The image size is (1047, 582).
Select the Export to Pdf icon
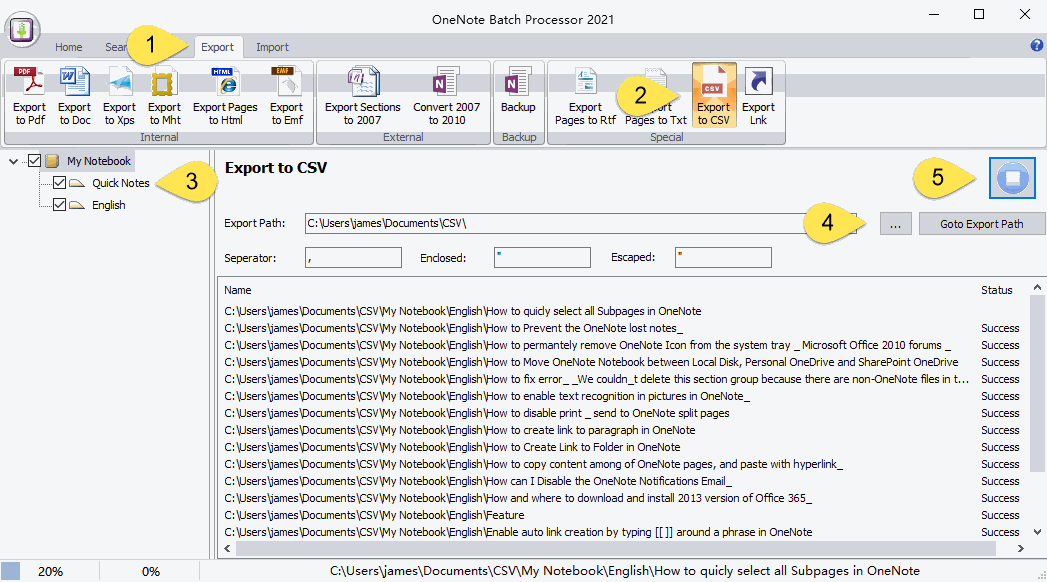[x=29, y=95]
